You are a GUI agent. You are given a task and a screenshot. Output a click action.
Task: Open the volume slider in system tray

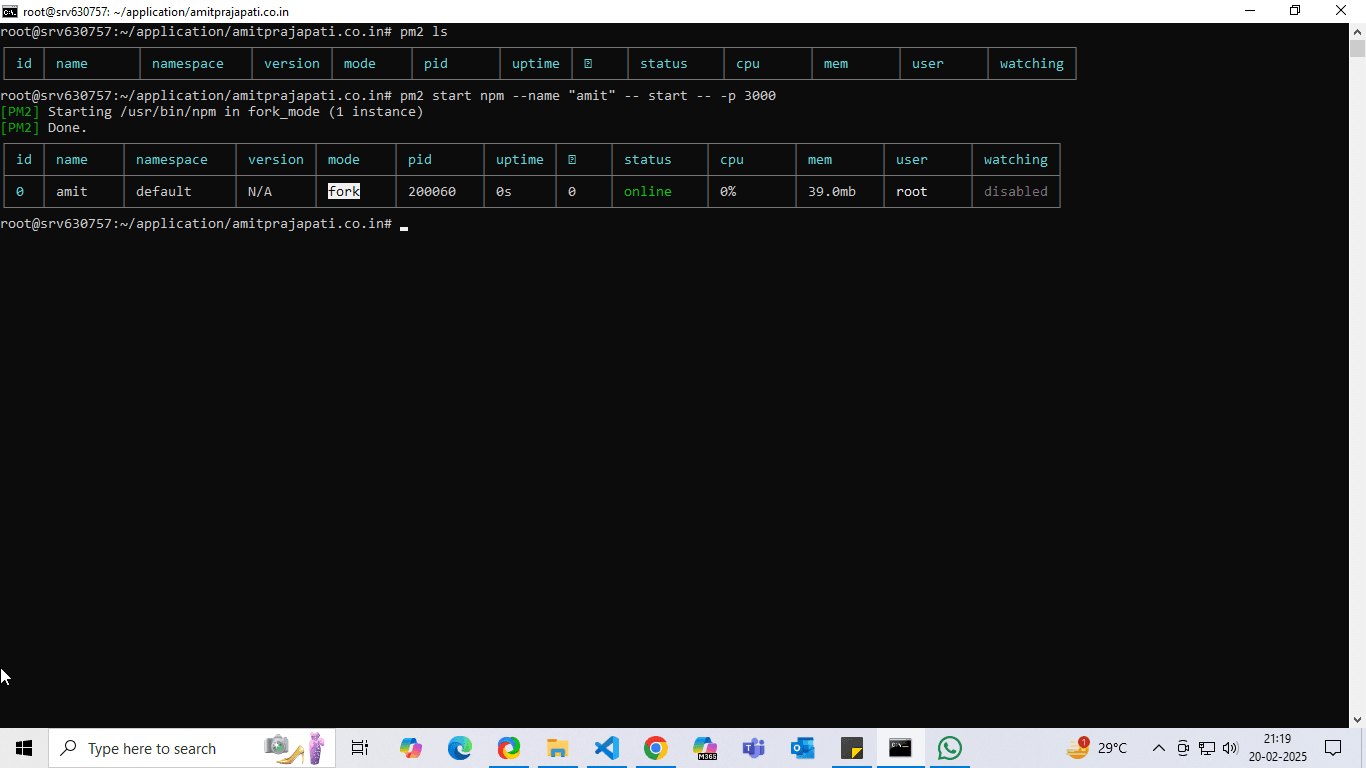pos(1230,748)
